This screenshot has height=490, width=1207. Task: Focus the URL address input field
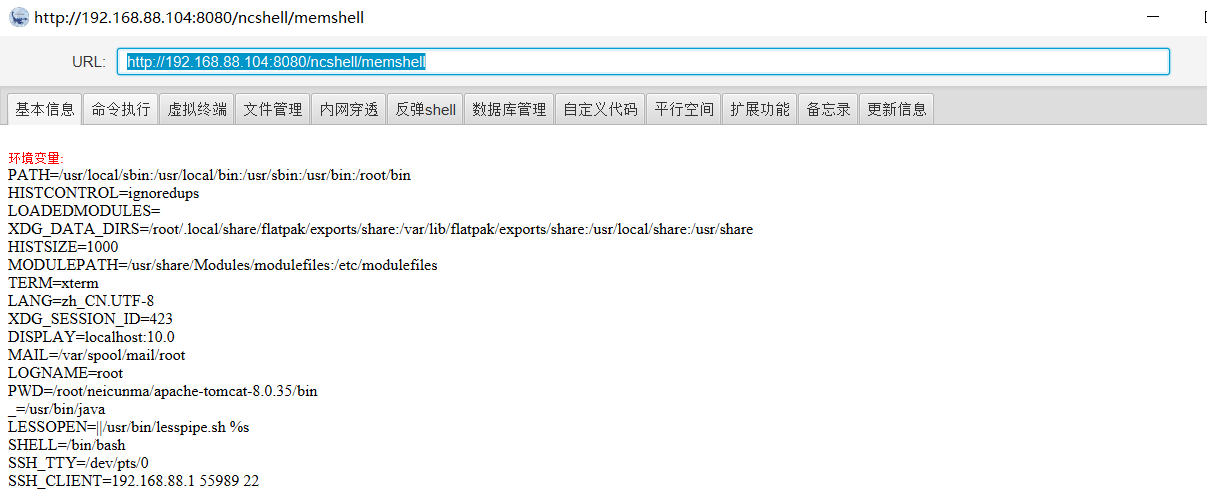[642, 62]
